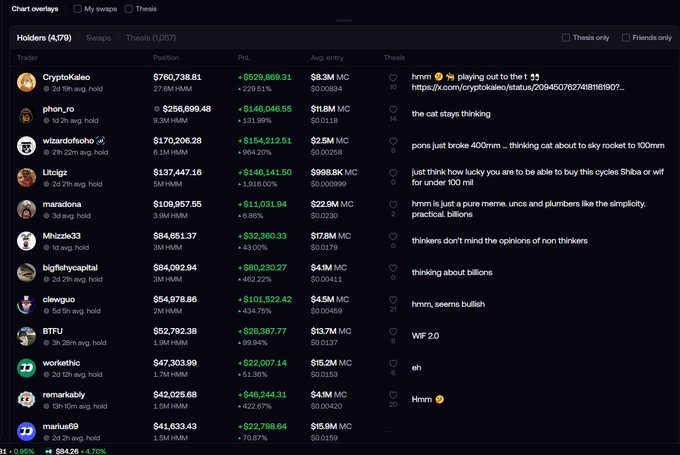680x455 pixels.
Task: Open workethic's green profile avatar
Action: pyautogui.click(x=26, y=368)
